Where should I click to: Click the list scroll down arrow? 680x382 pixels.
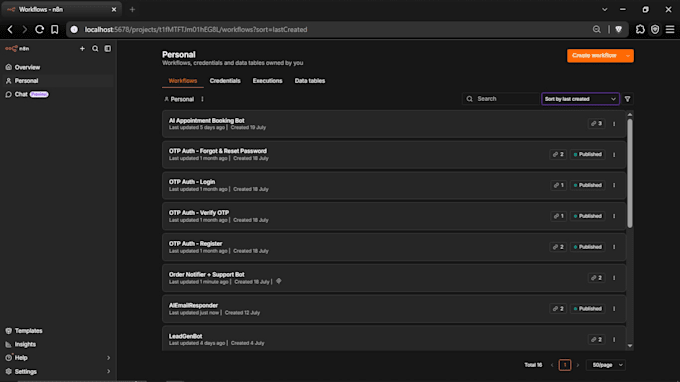tap(630, 346)
